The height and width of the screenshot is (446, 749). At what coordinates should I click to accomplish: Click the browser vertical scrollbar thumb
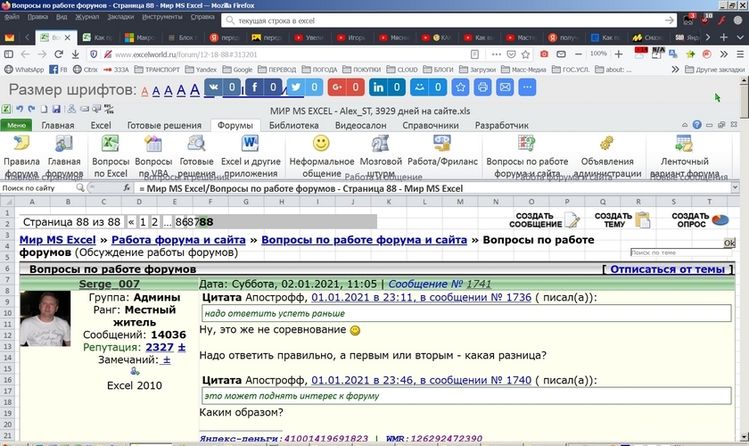pyautogui.click(x=744, y=101)
